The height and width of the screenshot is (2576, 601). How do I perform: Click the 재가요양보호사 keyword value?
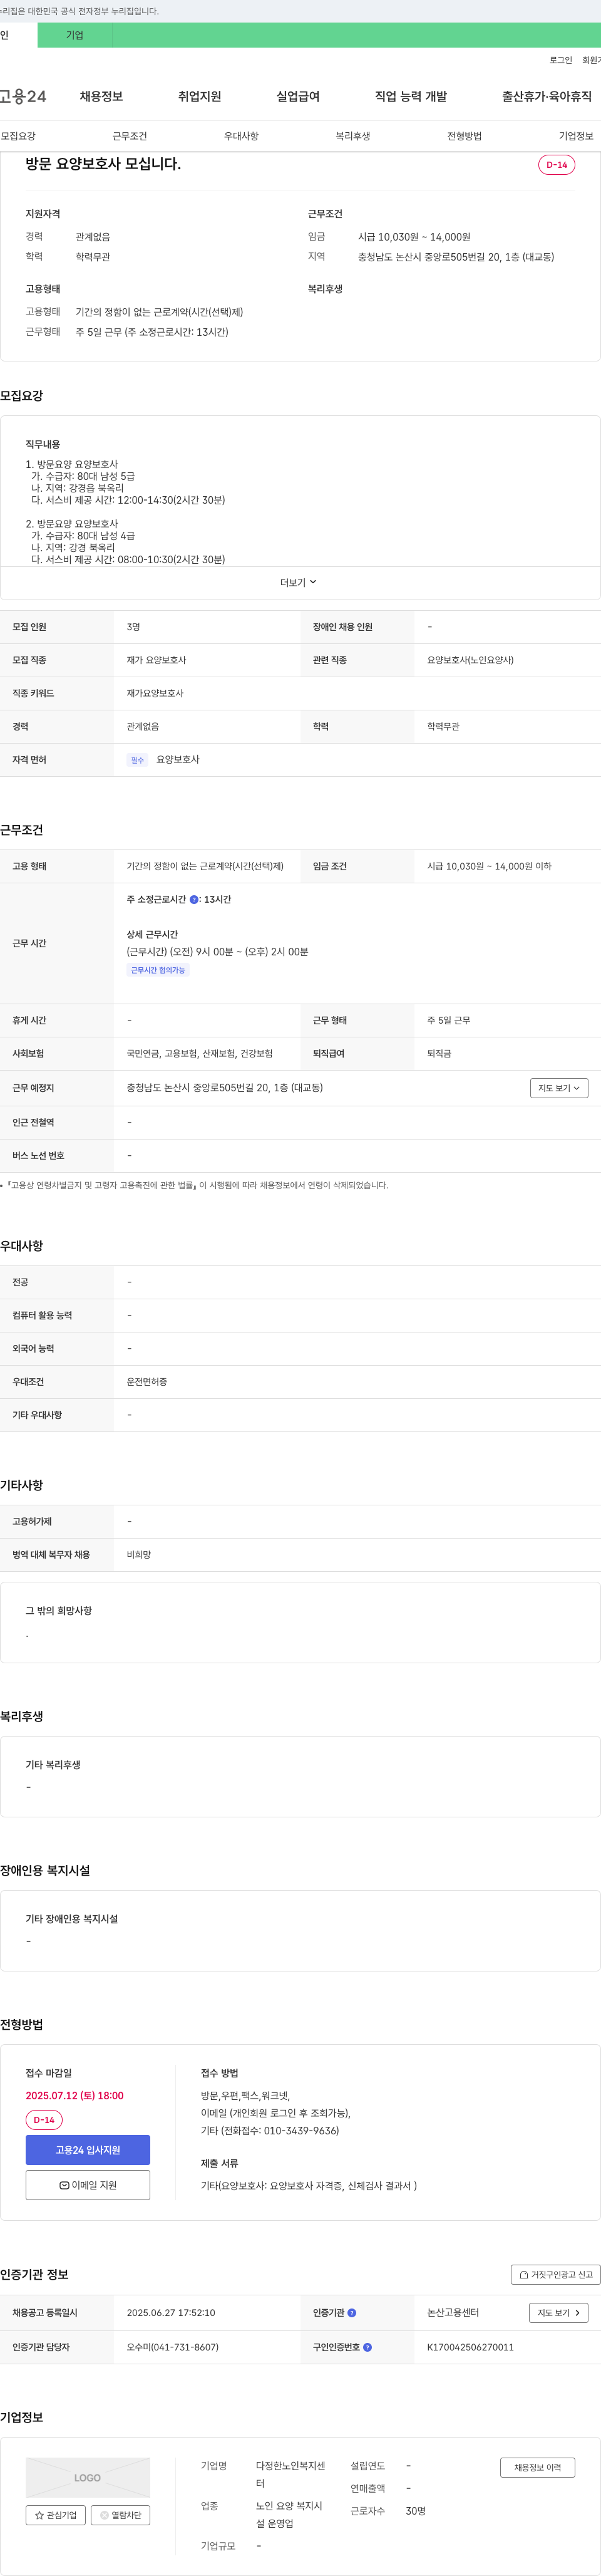pyautogui.click(x=155, y=693)
